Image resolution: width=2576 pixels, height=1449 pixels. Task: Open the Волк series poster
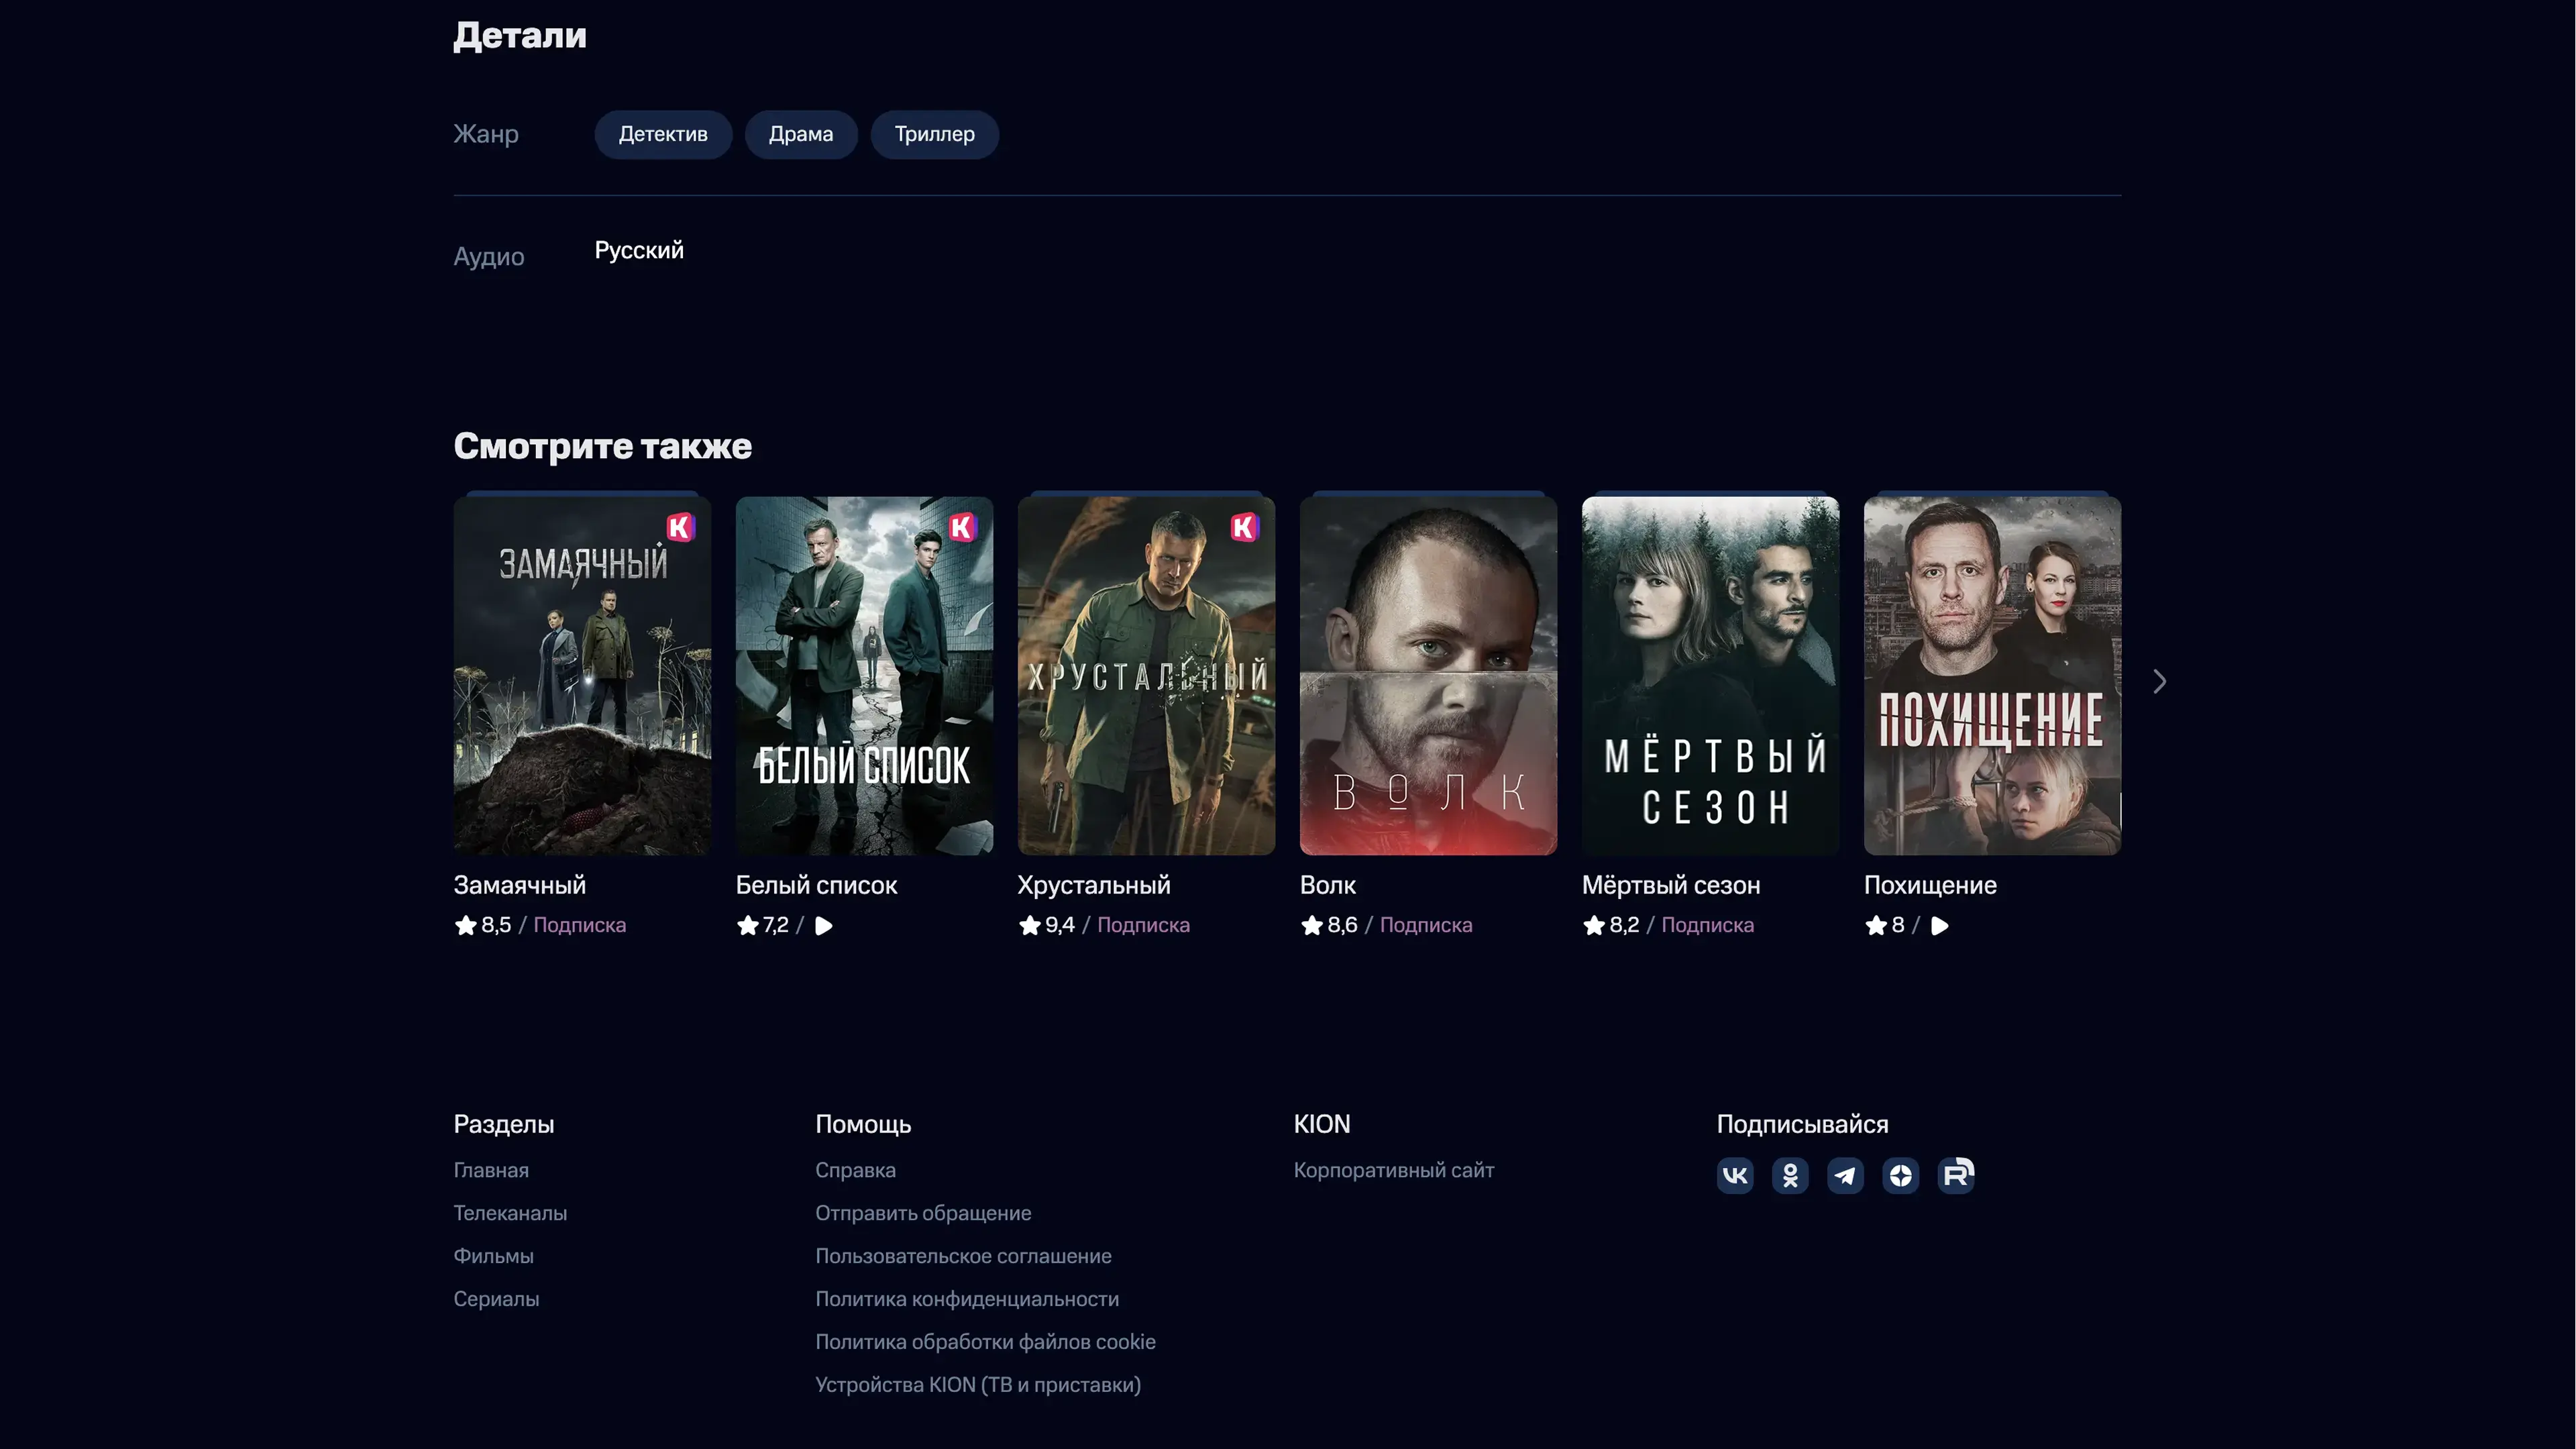[x=1428, y=676]
